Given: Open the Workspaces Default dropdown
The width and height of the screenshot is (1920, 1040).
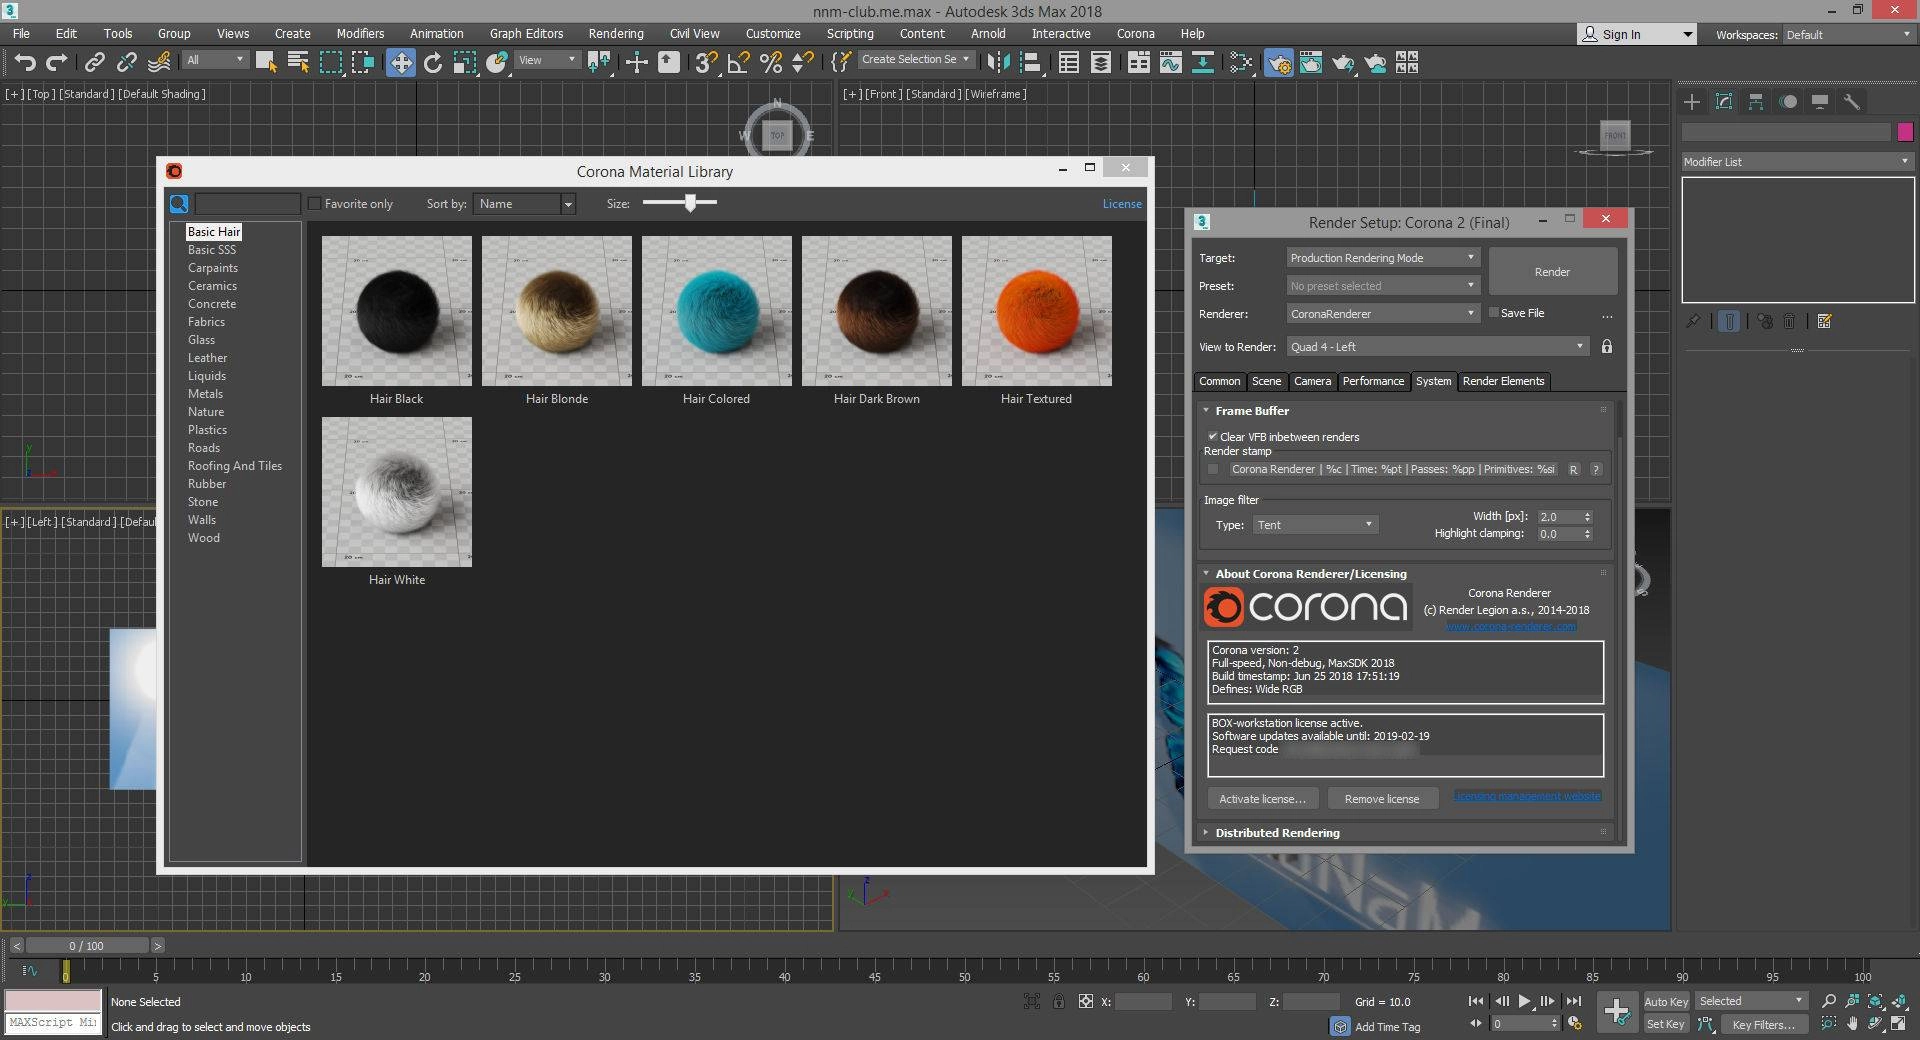Looking at the screenshot, I should [x=1848, y=34].
